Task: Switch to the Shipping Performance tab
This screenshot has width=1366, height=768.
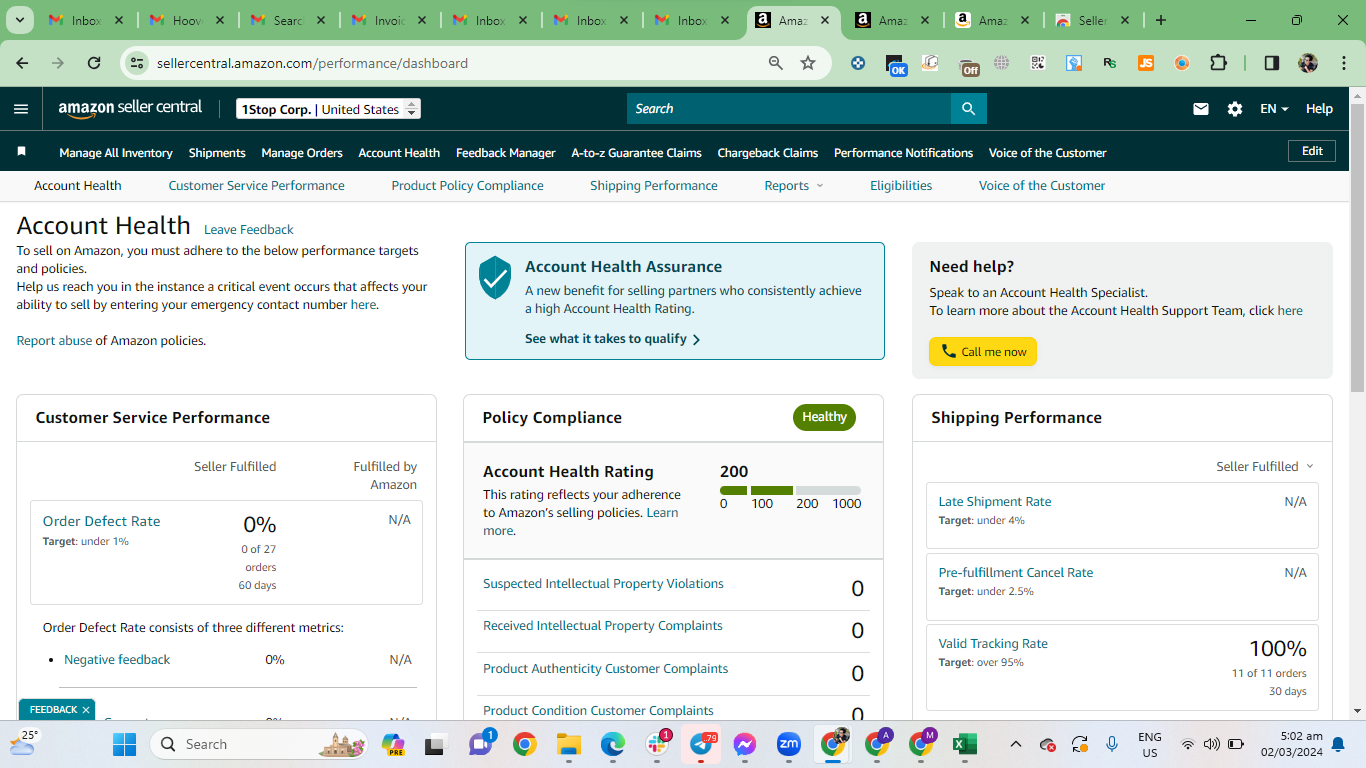Action: coord(654,186)
